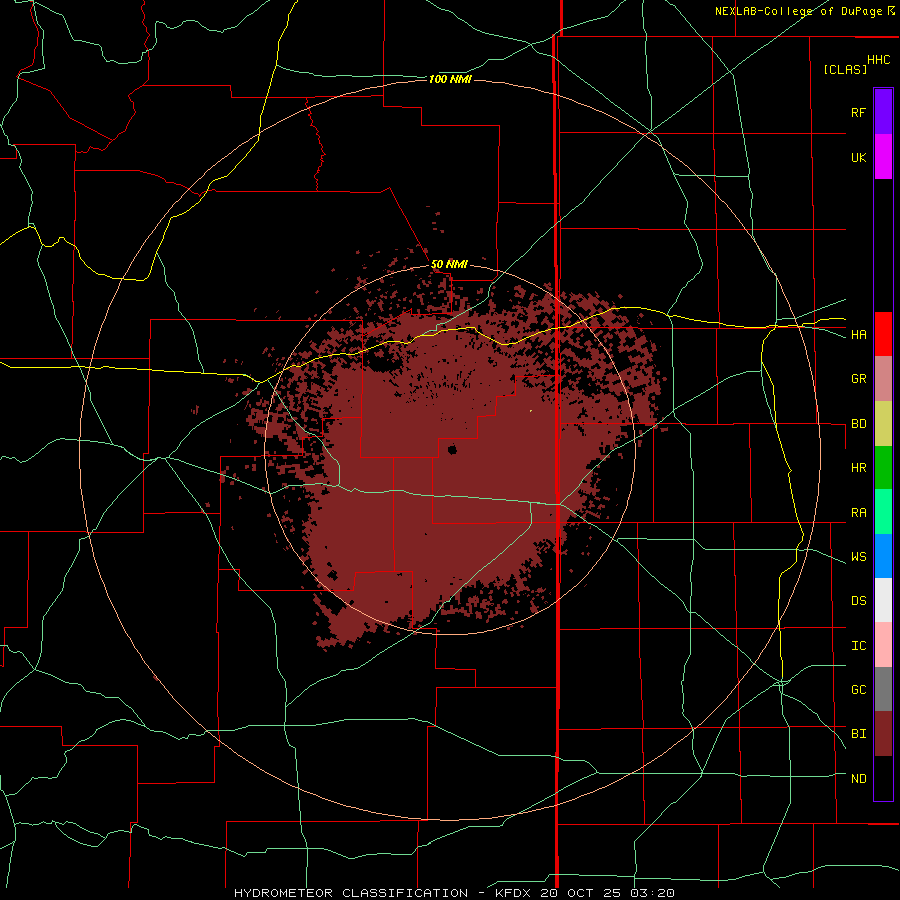The image size is (900, 900).
Task: Click the DS white legend swatch
Action: tap(883, 600)
